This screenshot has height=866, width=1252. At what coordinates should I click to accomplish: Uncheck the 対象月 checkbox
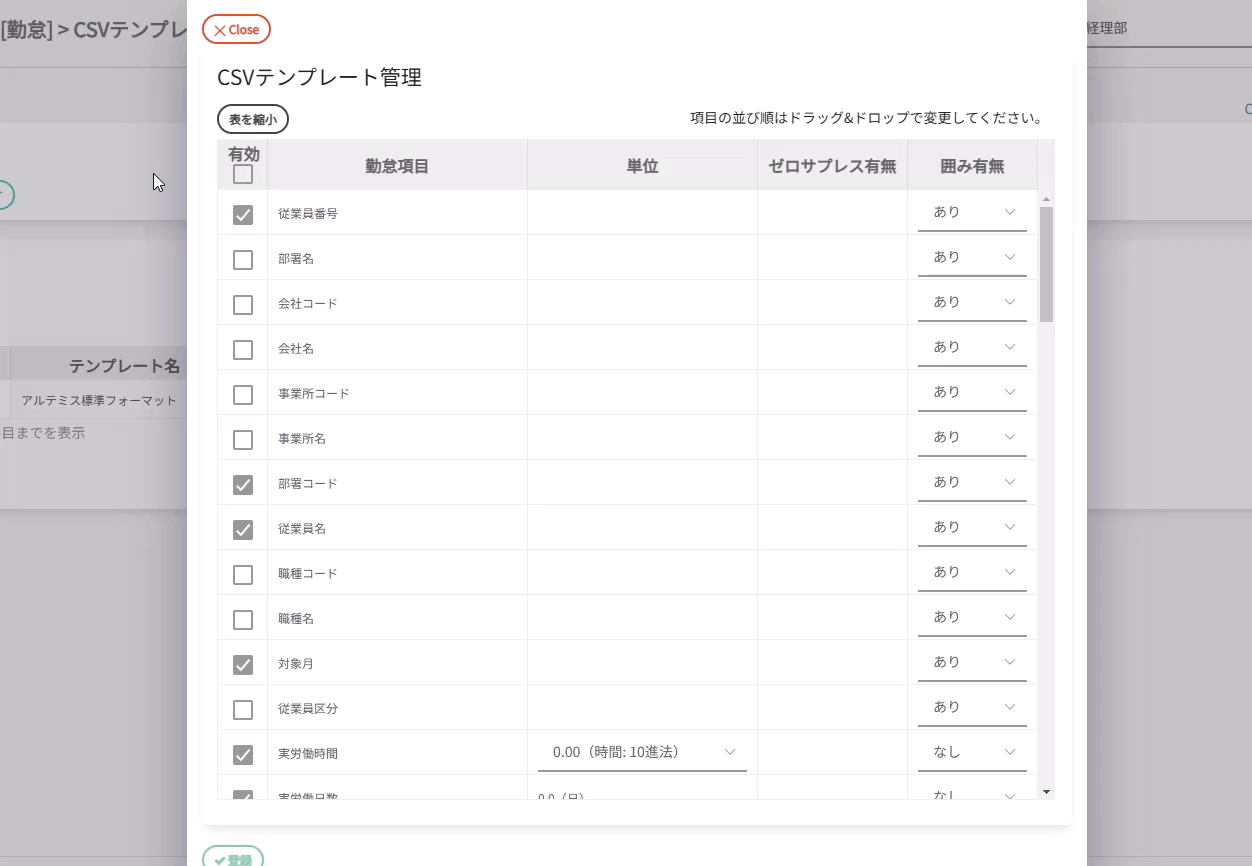(x=243, y=665)
